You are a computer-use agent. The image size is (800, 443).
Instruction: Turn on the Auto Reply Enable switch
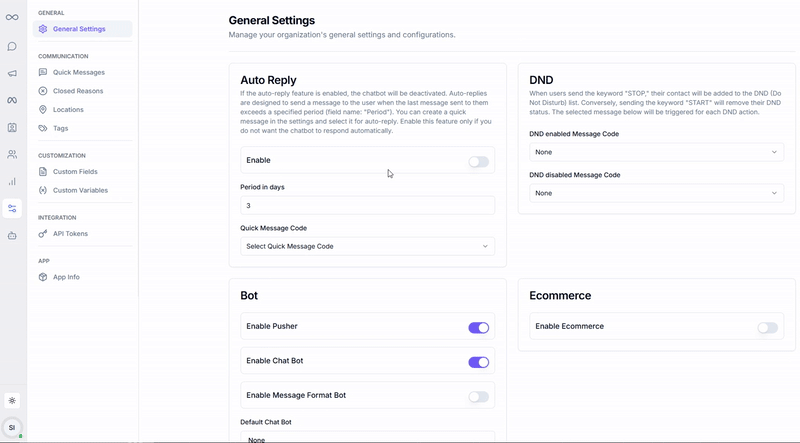[x=478, y=161]
